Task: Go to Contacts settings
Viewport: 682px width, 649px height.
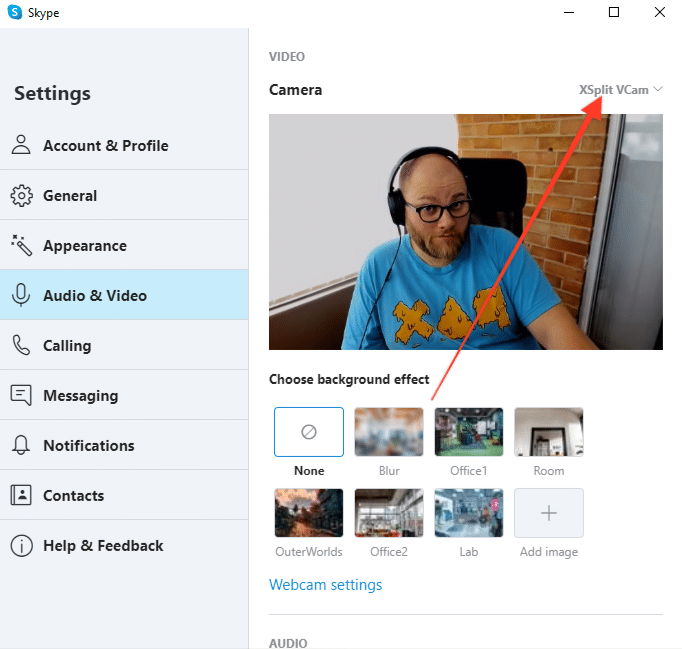Action: pyautogui.click(x=124, y=495)
